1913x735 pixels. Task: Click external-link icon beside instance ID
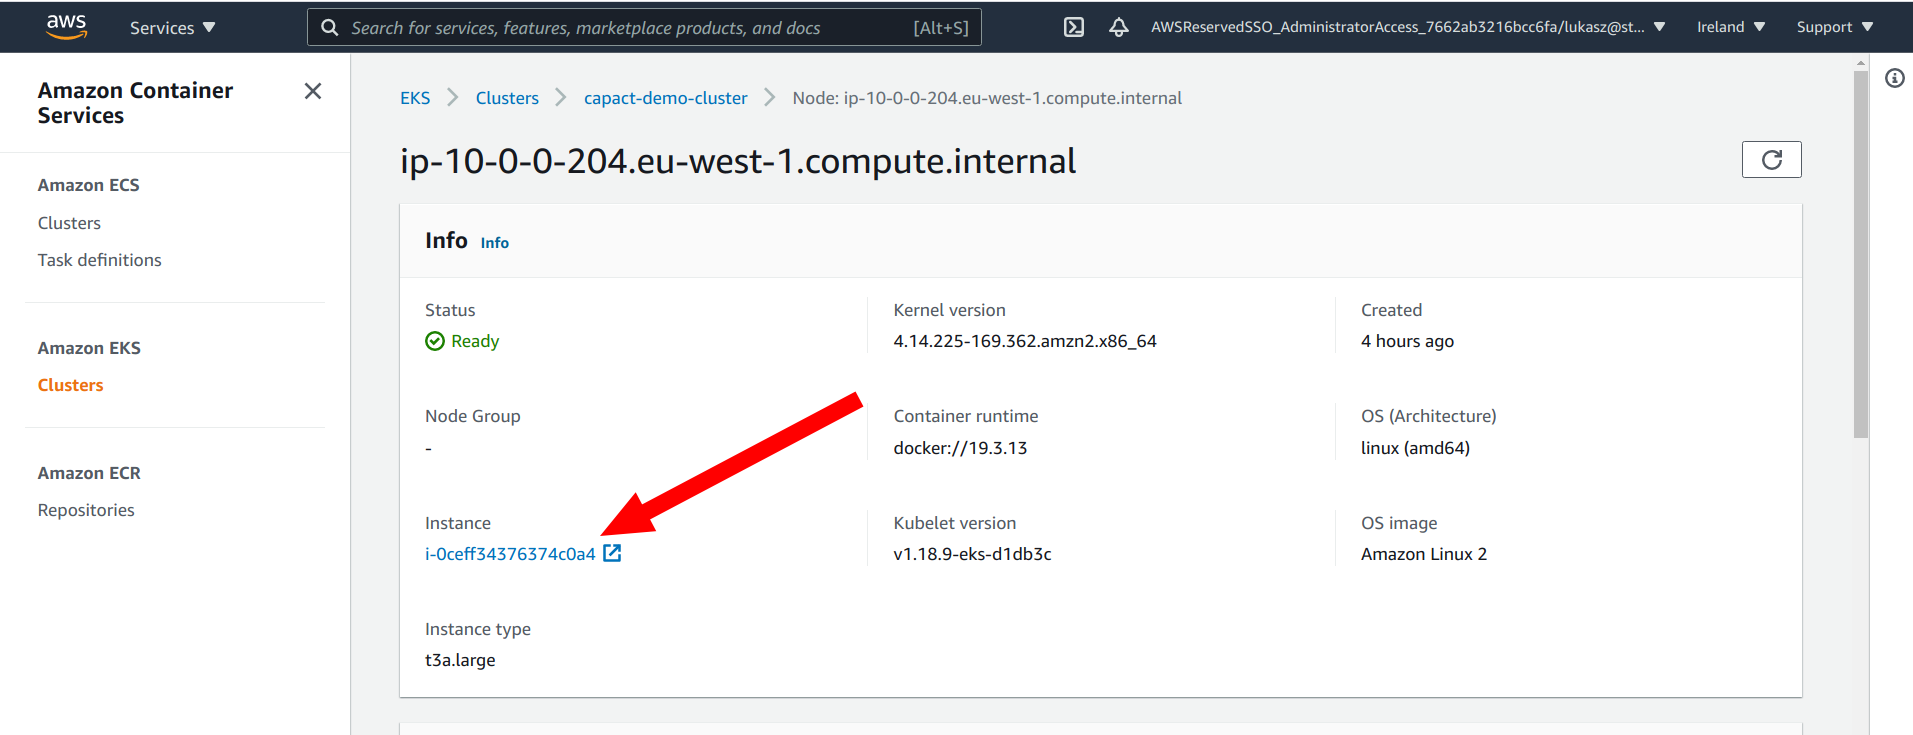612,553
